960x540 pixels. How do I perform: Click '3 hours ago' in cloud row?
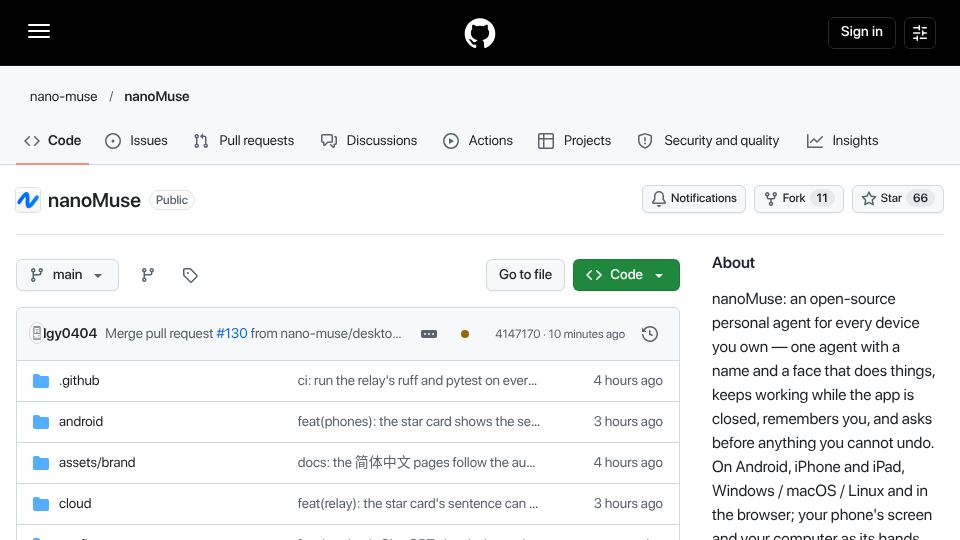click(x=628, y=504)
